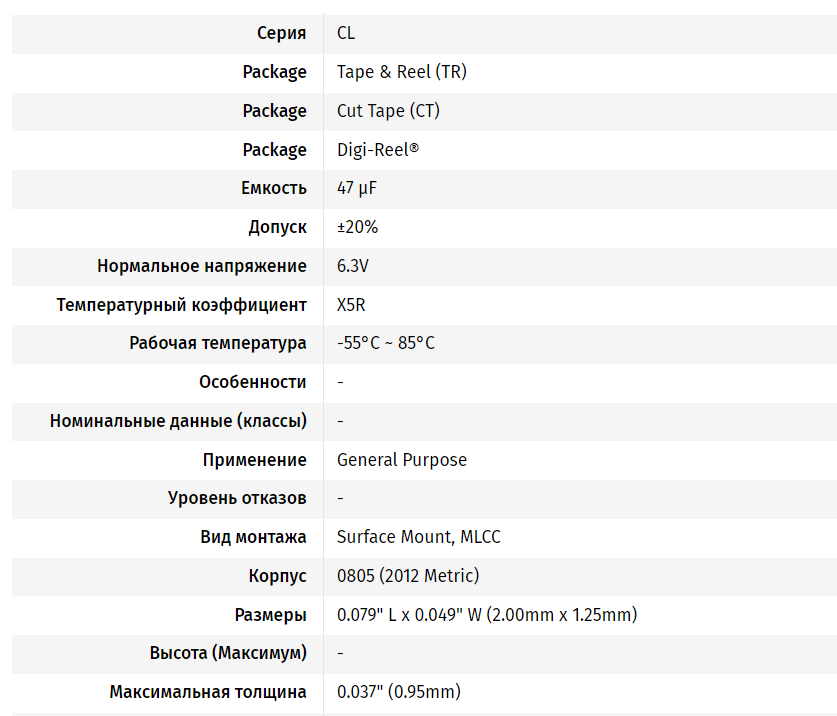
Task: Click the "Температурный коэффициент" label
Action: [x=182, y=305]
